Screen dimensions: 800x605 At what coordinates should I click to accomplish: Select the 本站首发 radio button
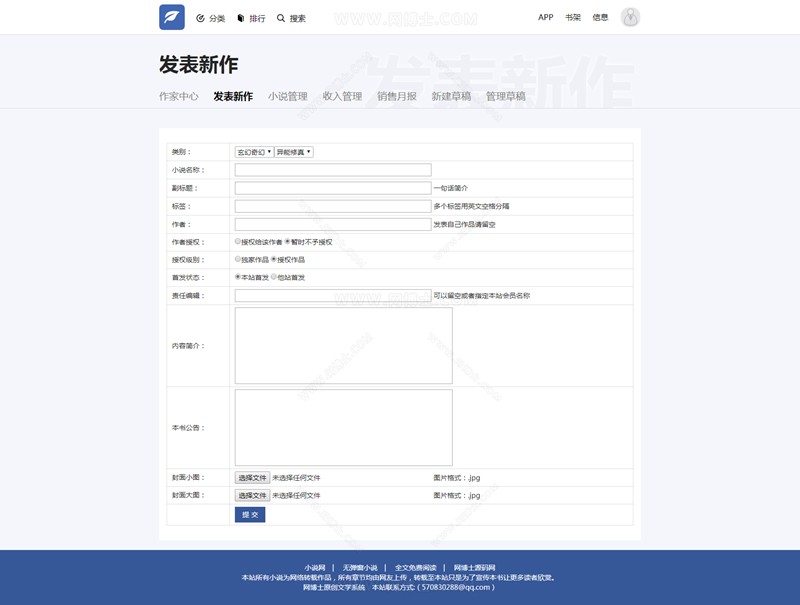pyautogui.click(x=238, y=277)
